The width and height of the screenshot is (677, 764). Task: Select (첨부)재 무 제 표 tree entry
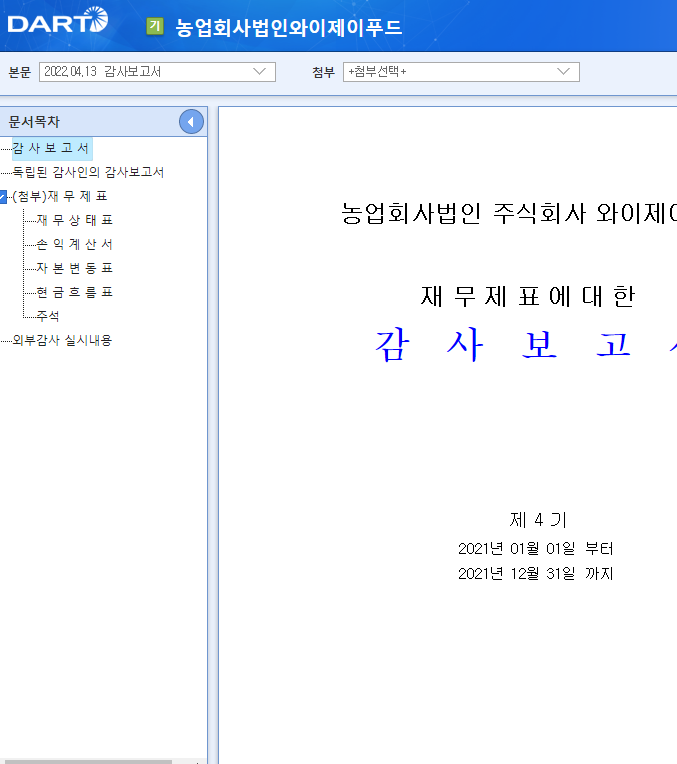tap(59, 196)
